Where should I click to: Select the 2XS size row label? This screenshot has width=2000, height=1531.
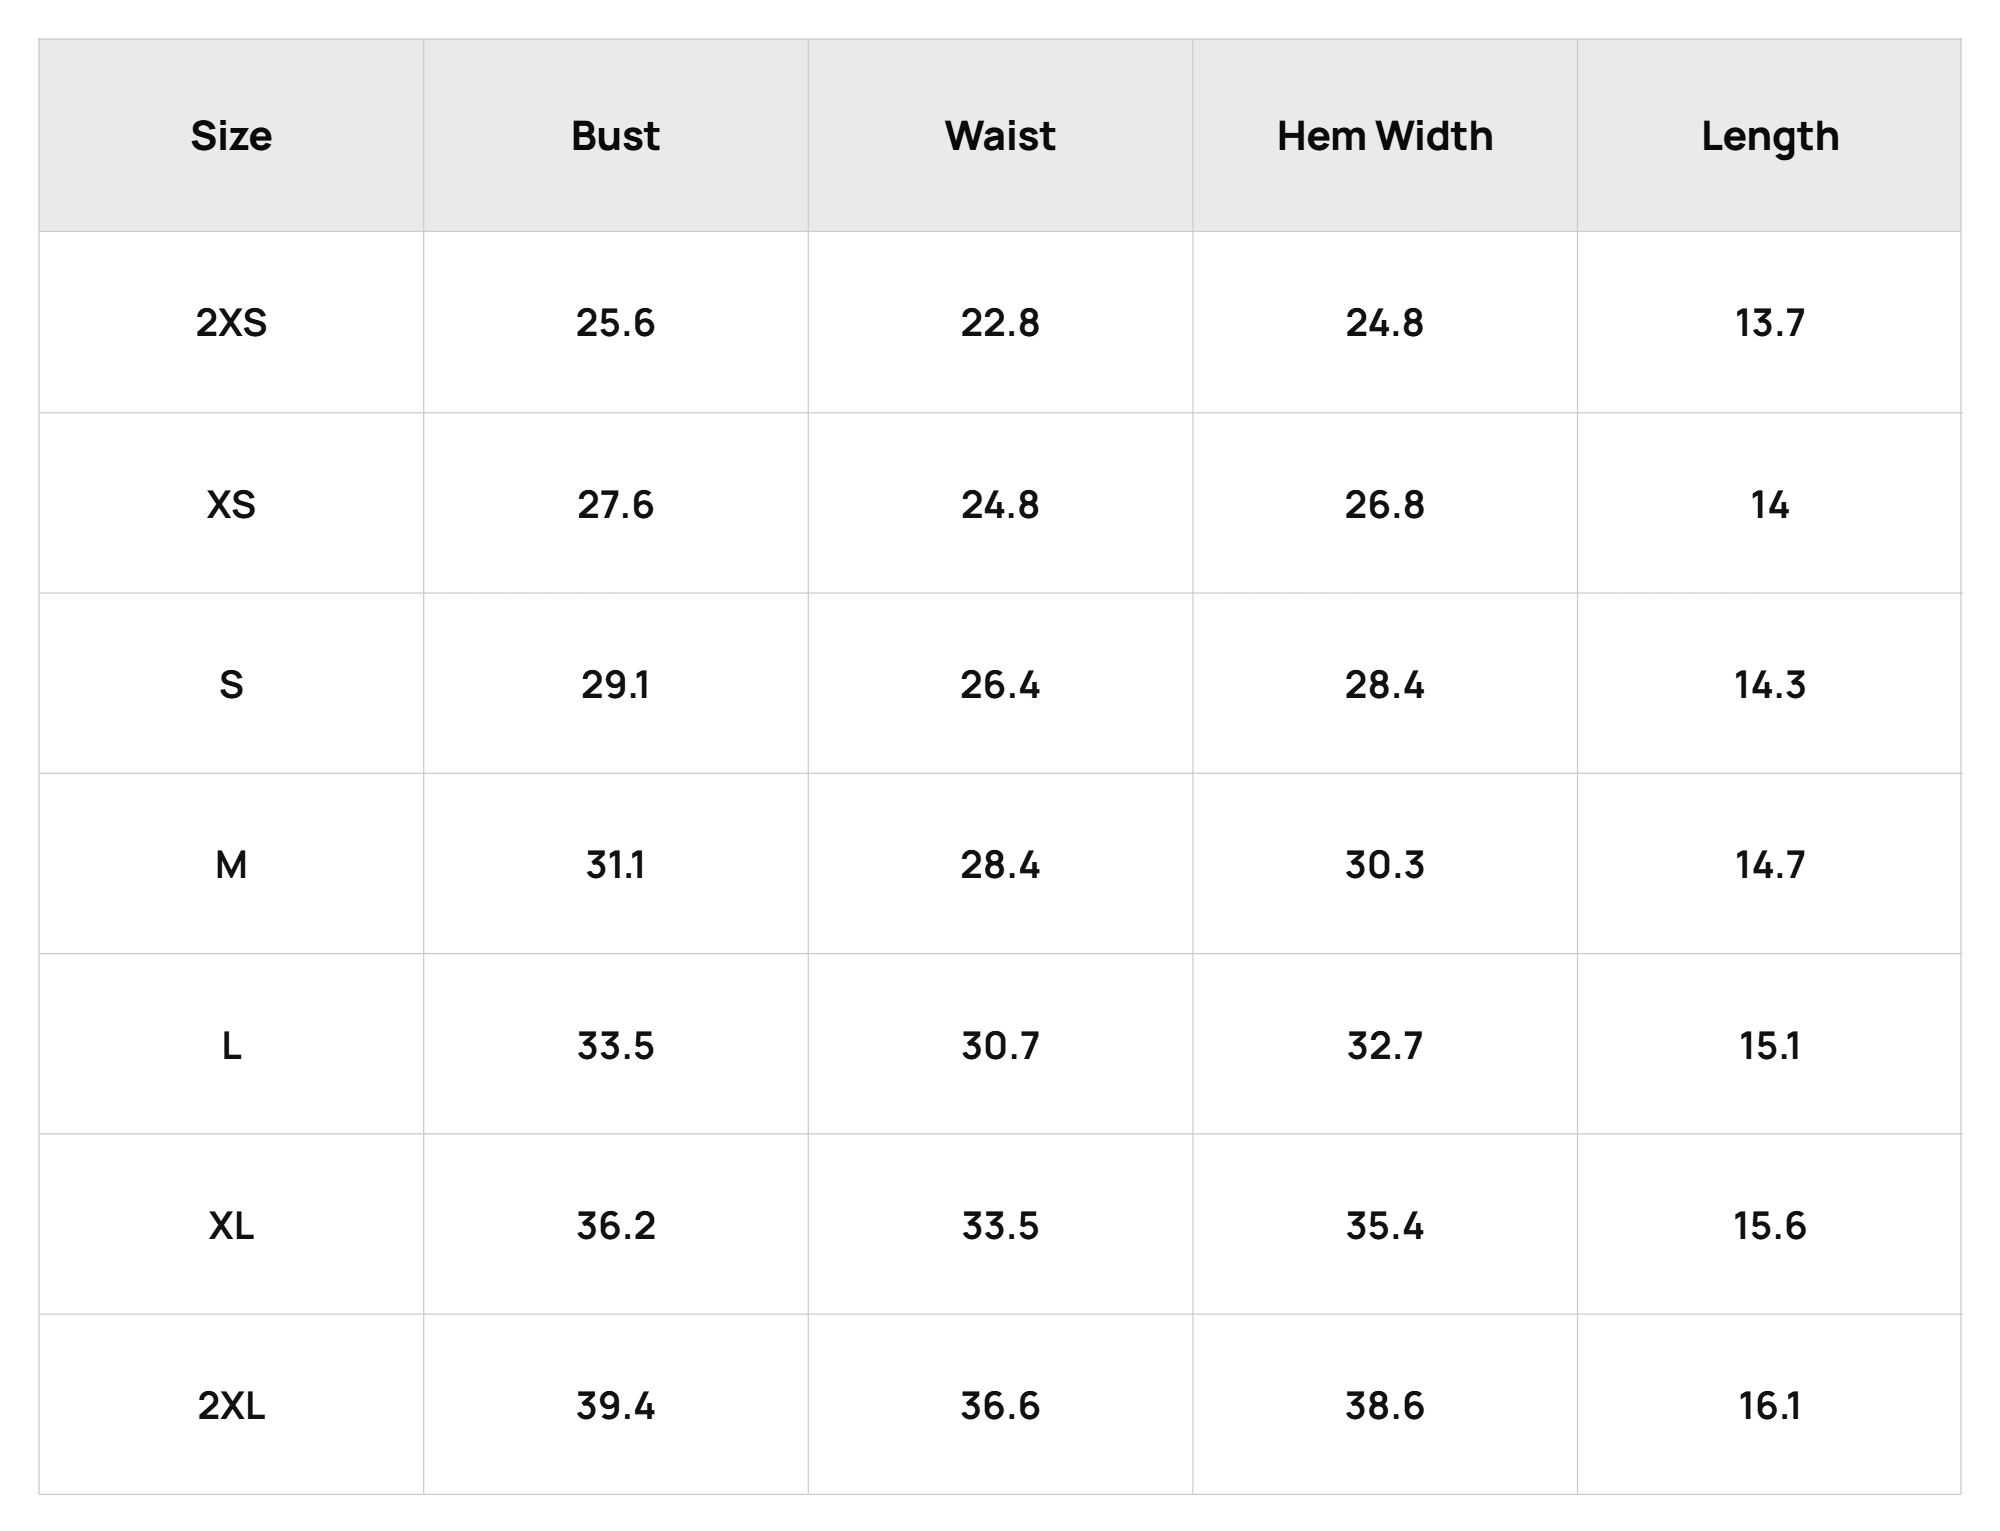(231, 323)
